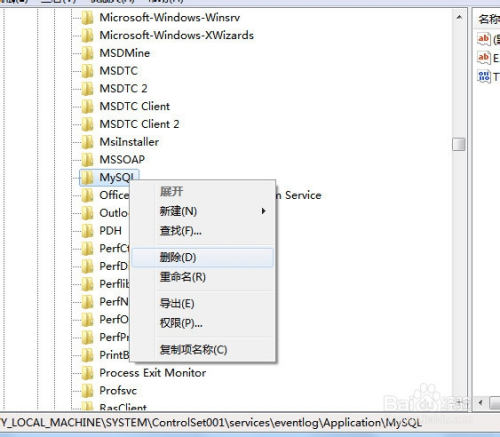Select the MsiInstaller key
The image size is (500, 437).
pyautogui.click(x=129, y=142)
